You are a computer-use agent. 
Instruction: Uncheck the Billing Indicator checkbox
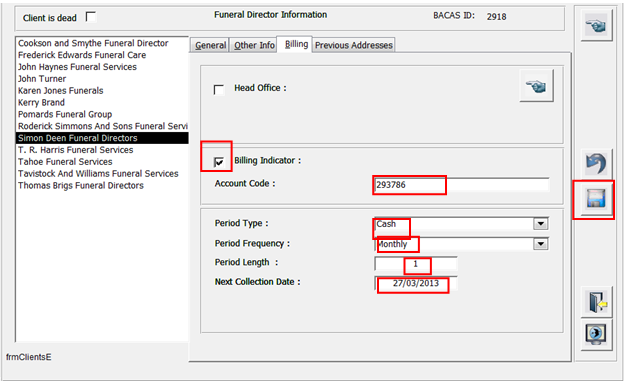[x=219, y=161]
